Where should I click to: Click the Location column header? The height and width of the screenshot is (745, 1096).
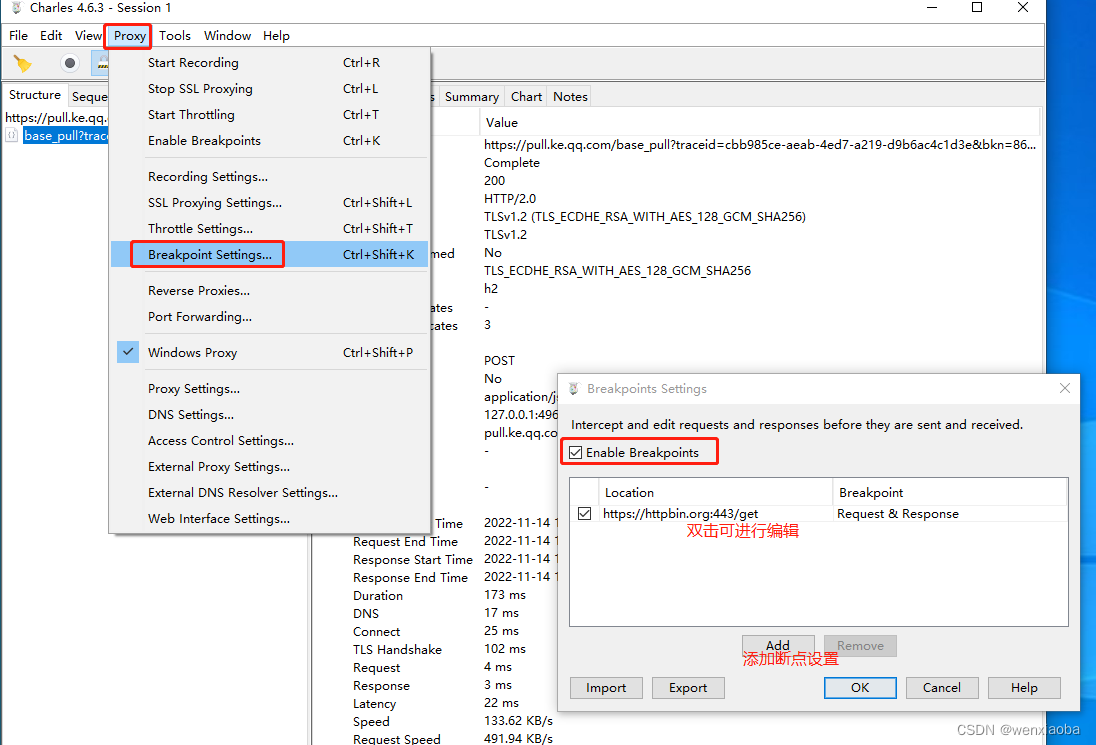(715, 492)
